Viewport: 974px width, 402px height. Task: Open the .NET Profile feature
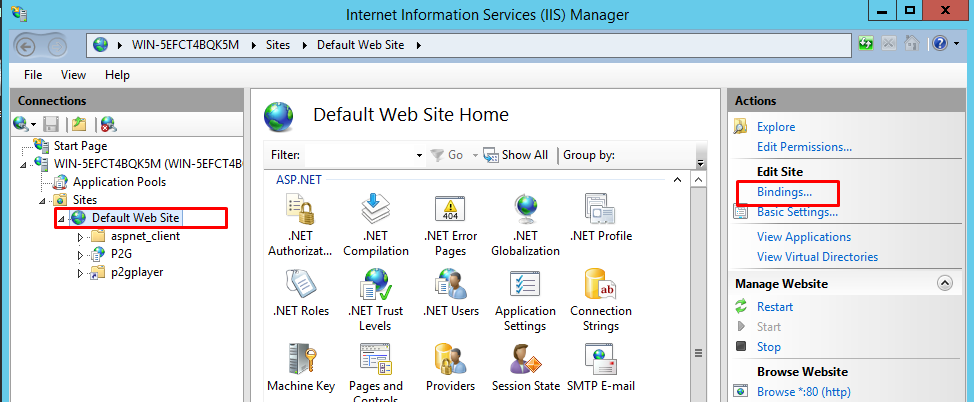[601, 219]
